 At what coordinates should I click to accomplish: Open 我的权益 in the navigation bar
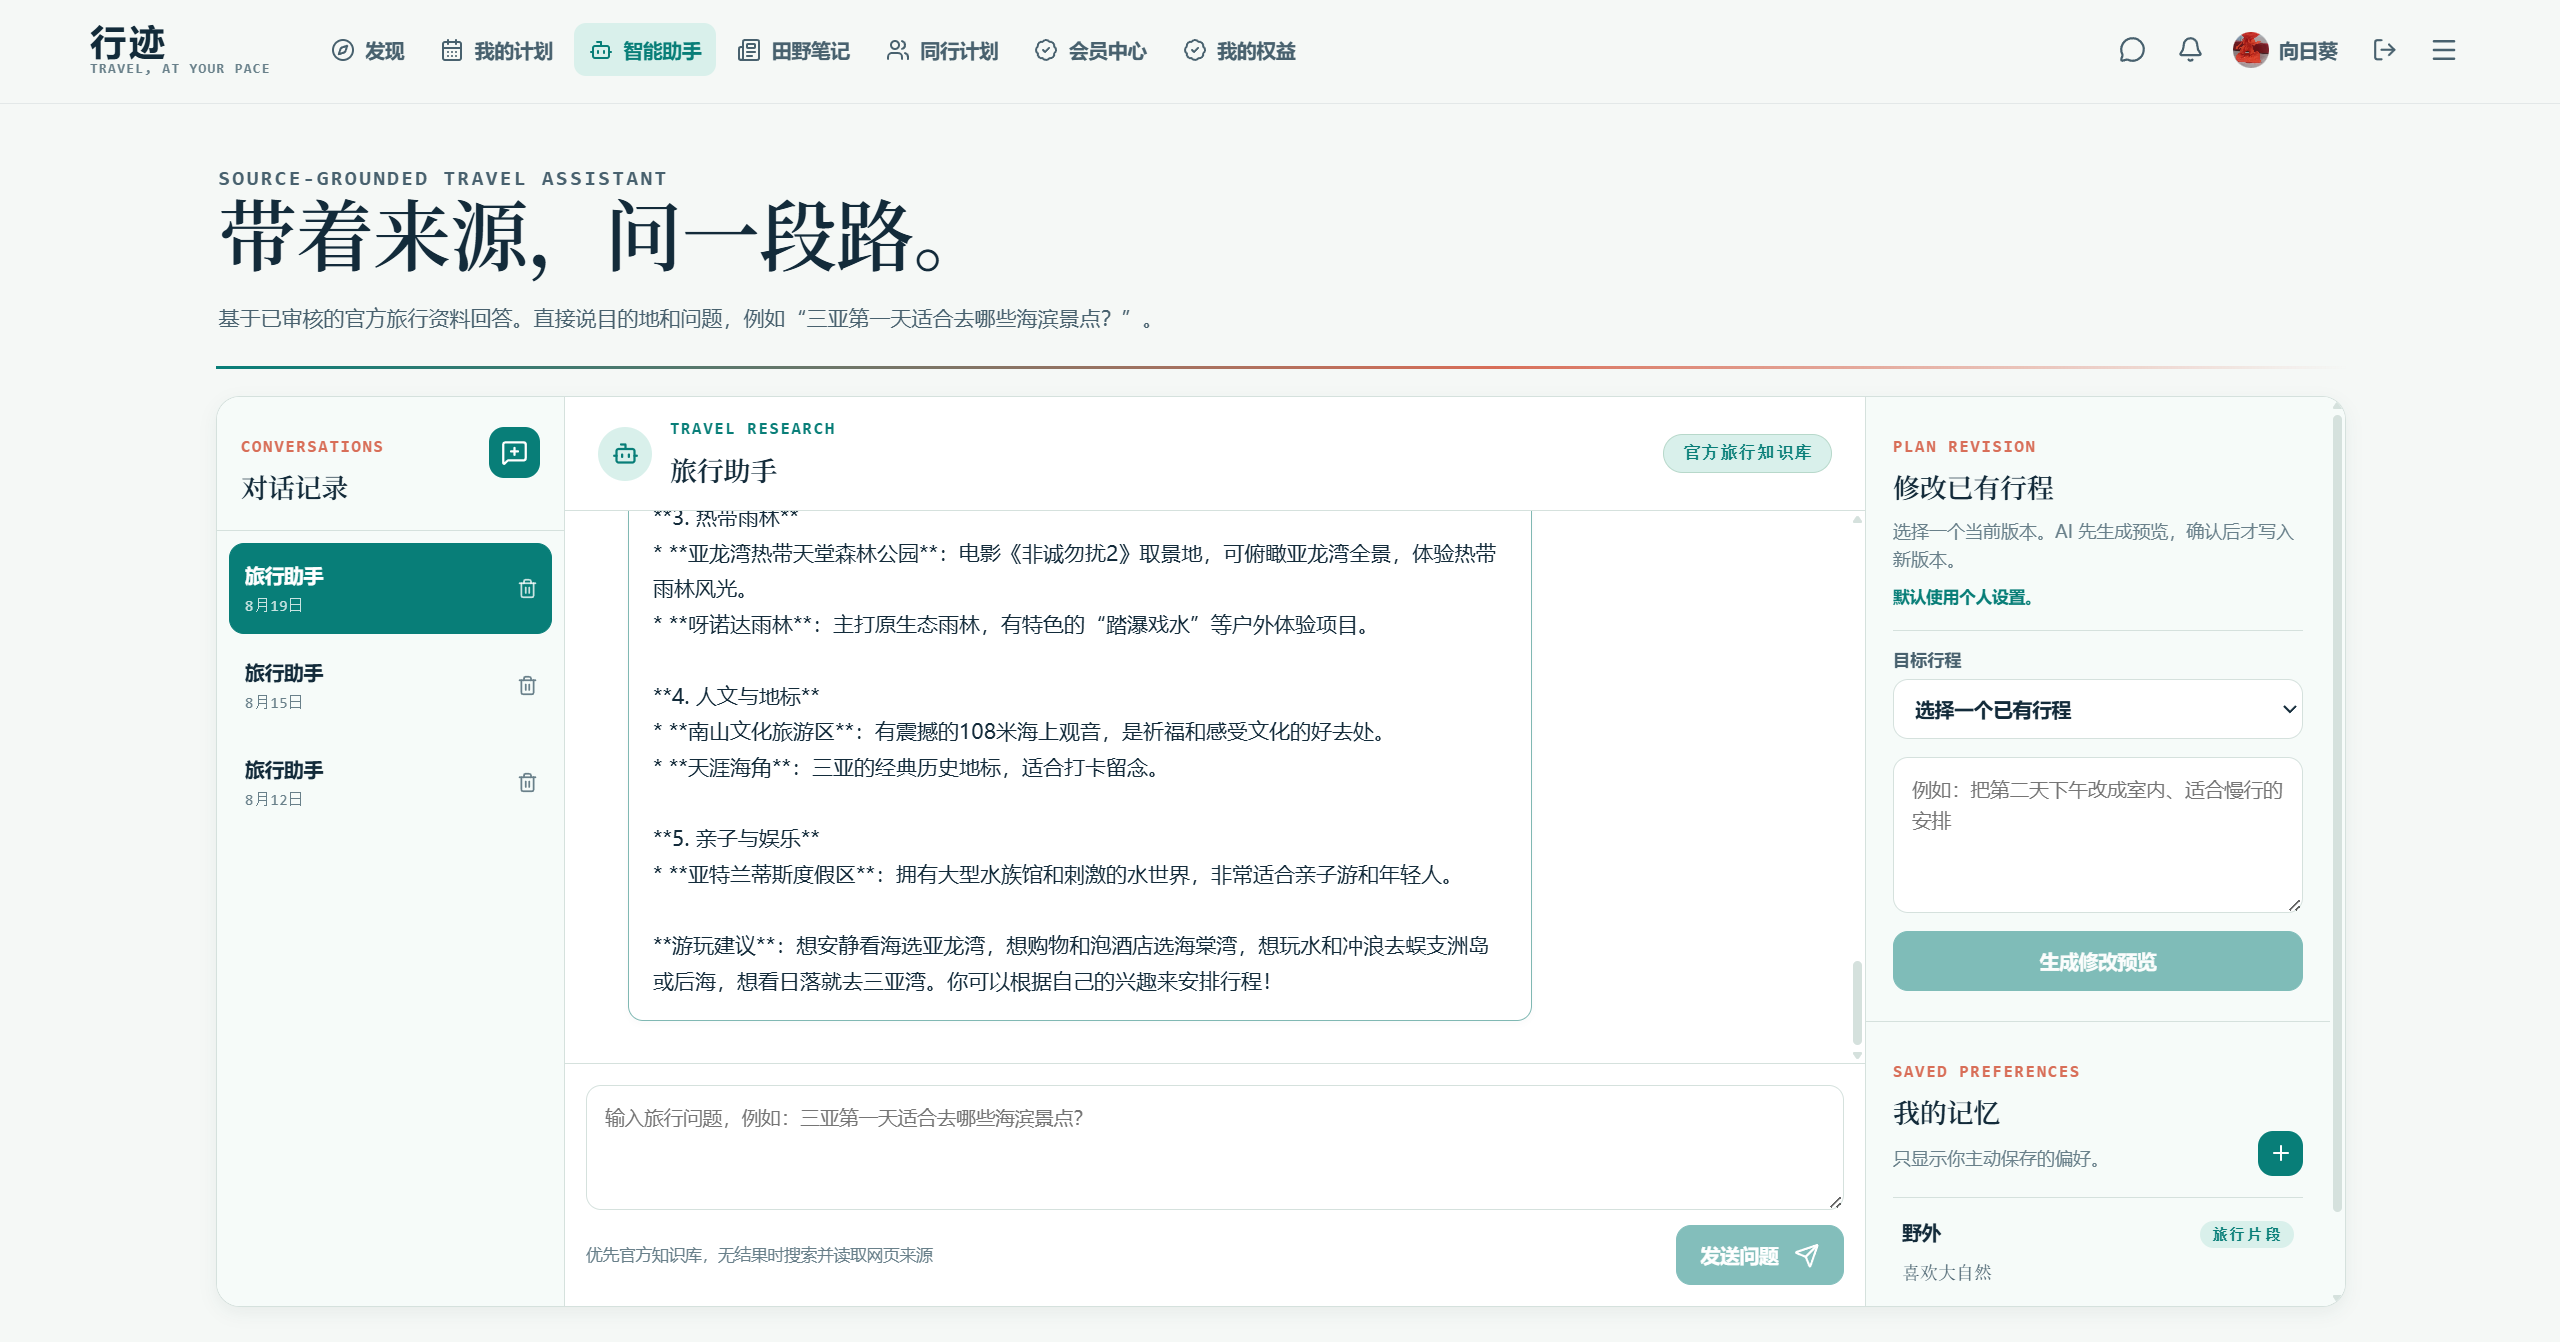tap(1240, 50)
